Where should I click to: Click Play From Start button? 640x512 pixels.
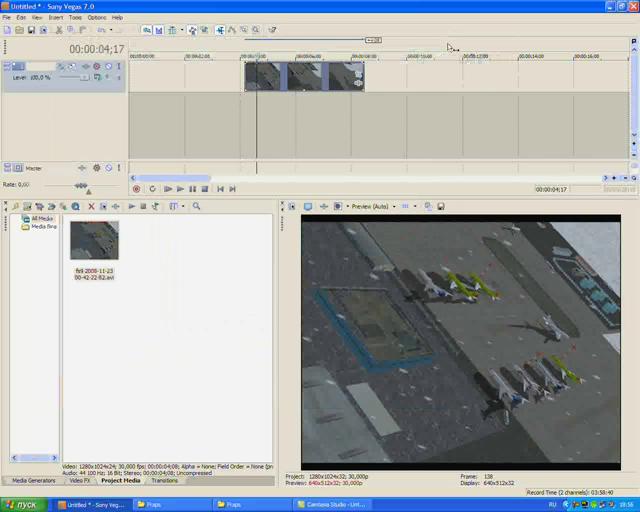pos(167,189)
